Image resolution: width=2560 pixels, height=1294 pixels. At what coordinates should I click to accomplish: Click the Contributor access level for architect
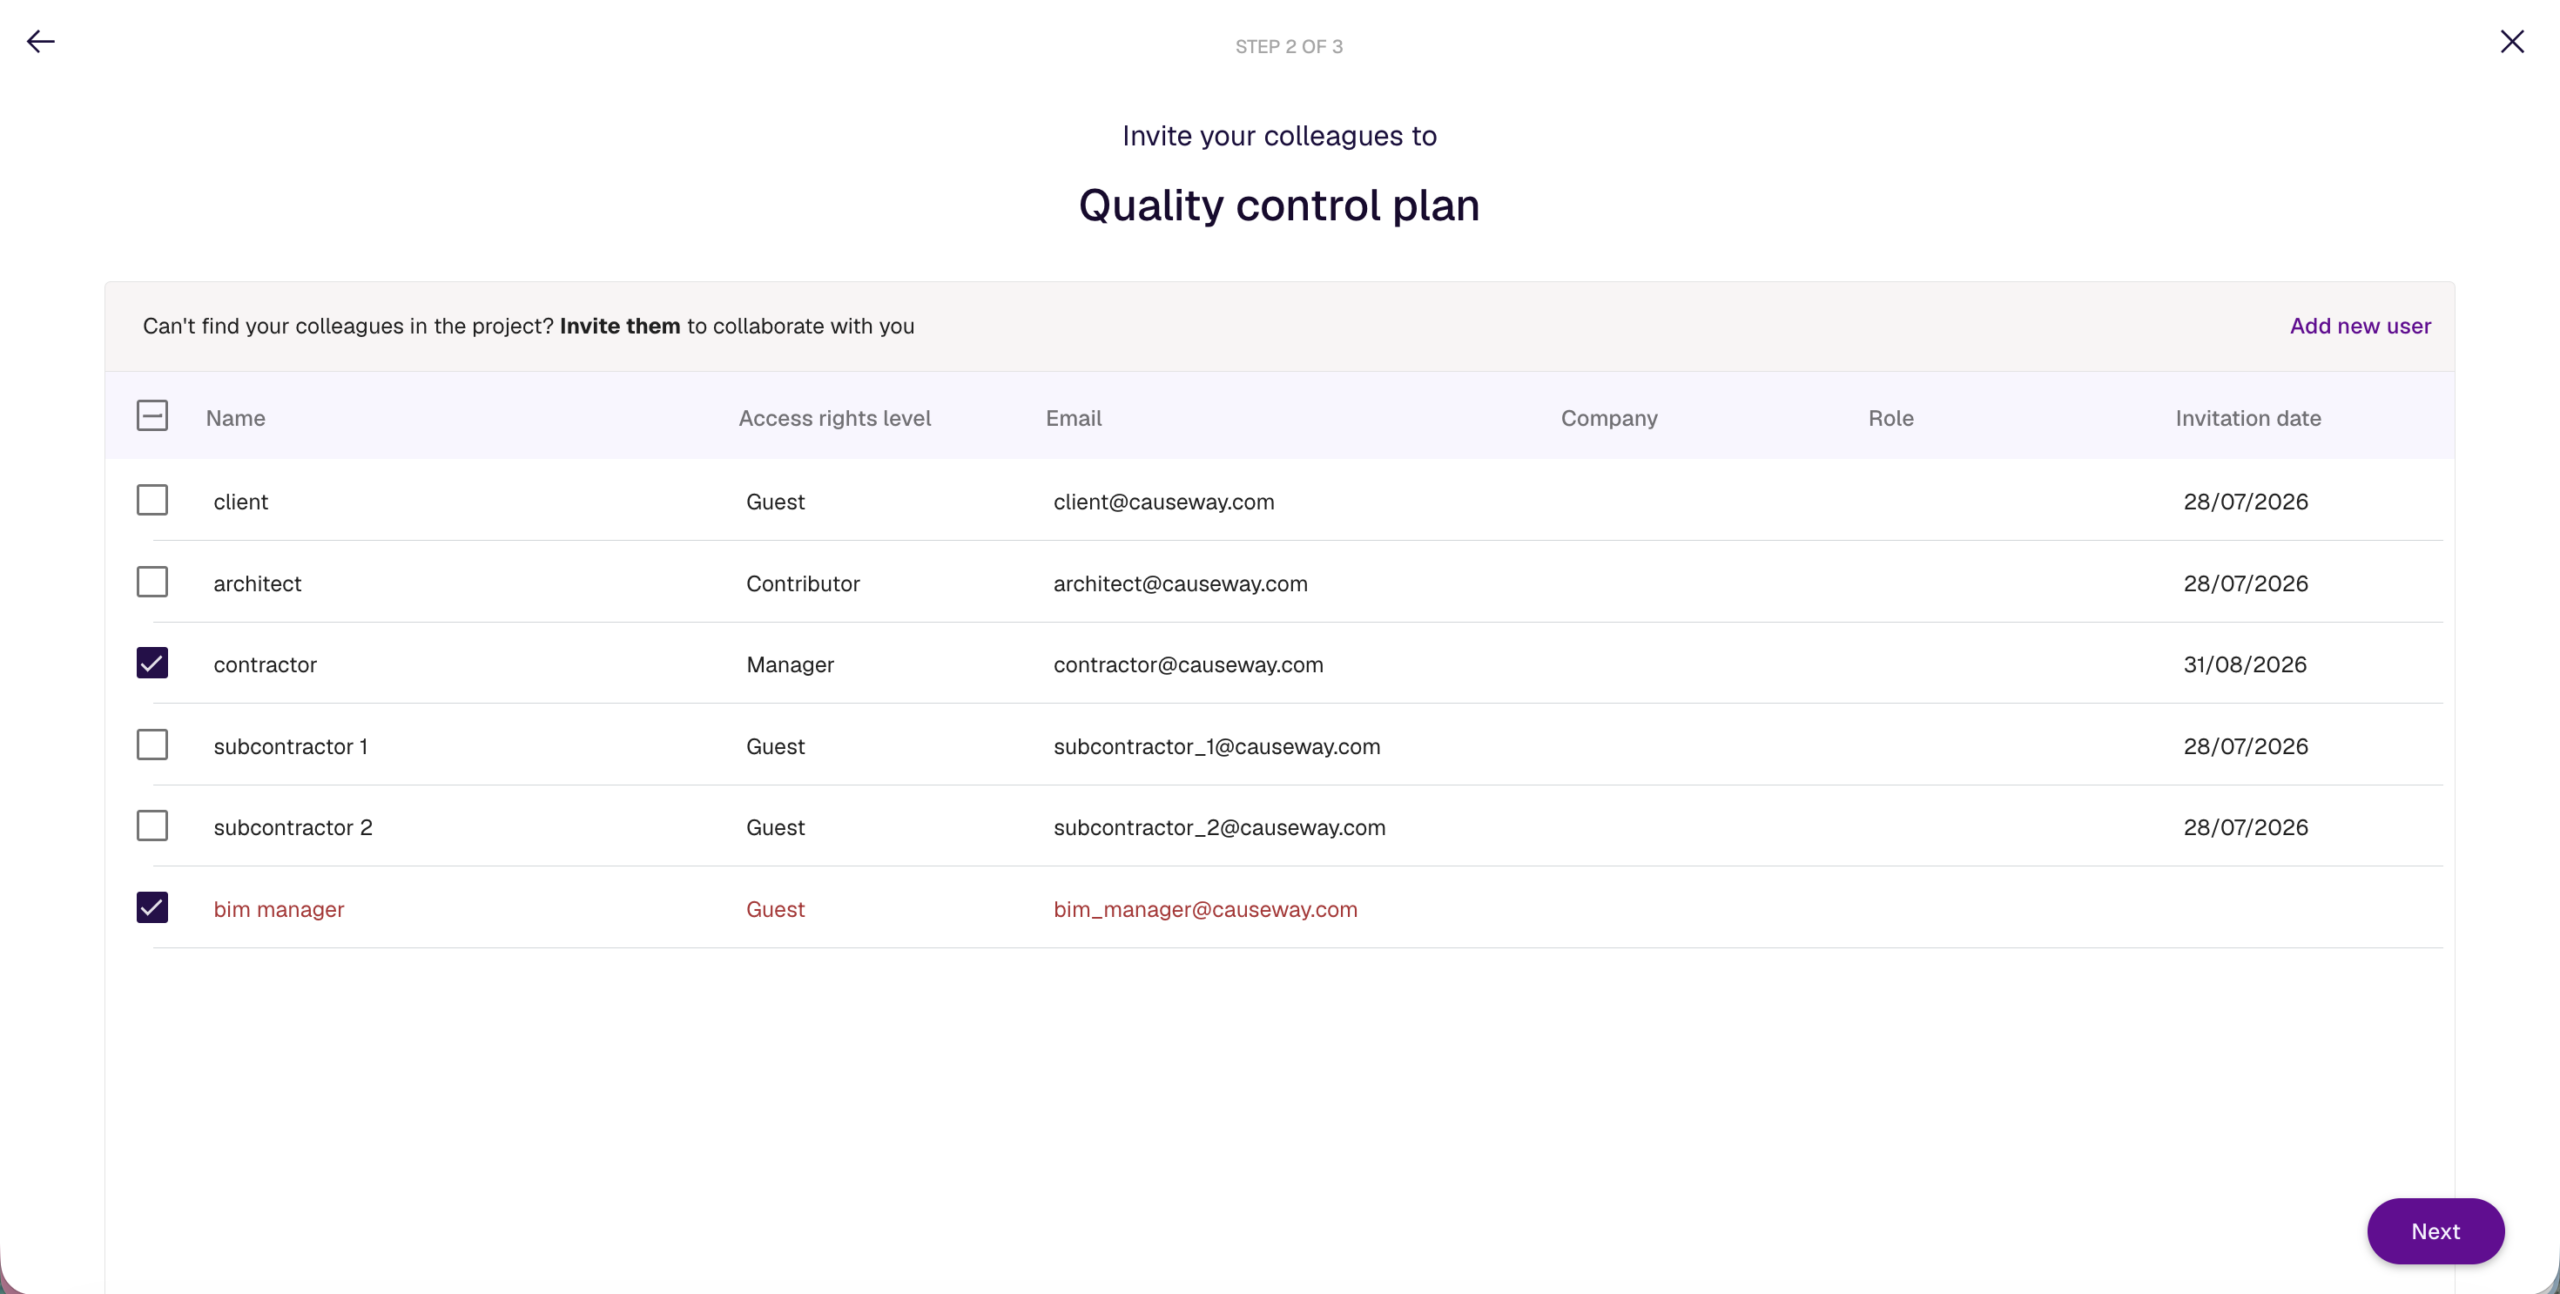[x=803, y=584]
